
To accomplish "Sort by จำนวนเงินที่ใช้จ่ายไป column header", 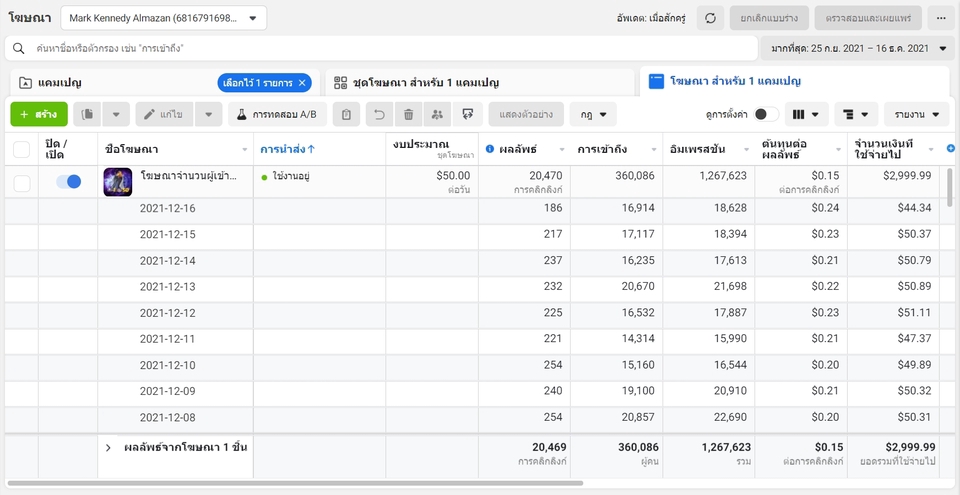I will [x=893, y=149].
